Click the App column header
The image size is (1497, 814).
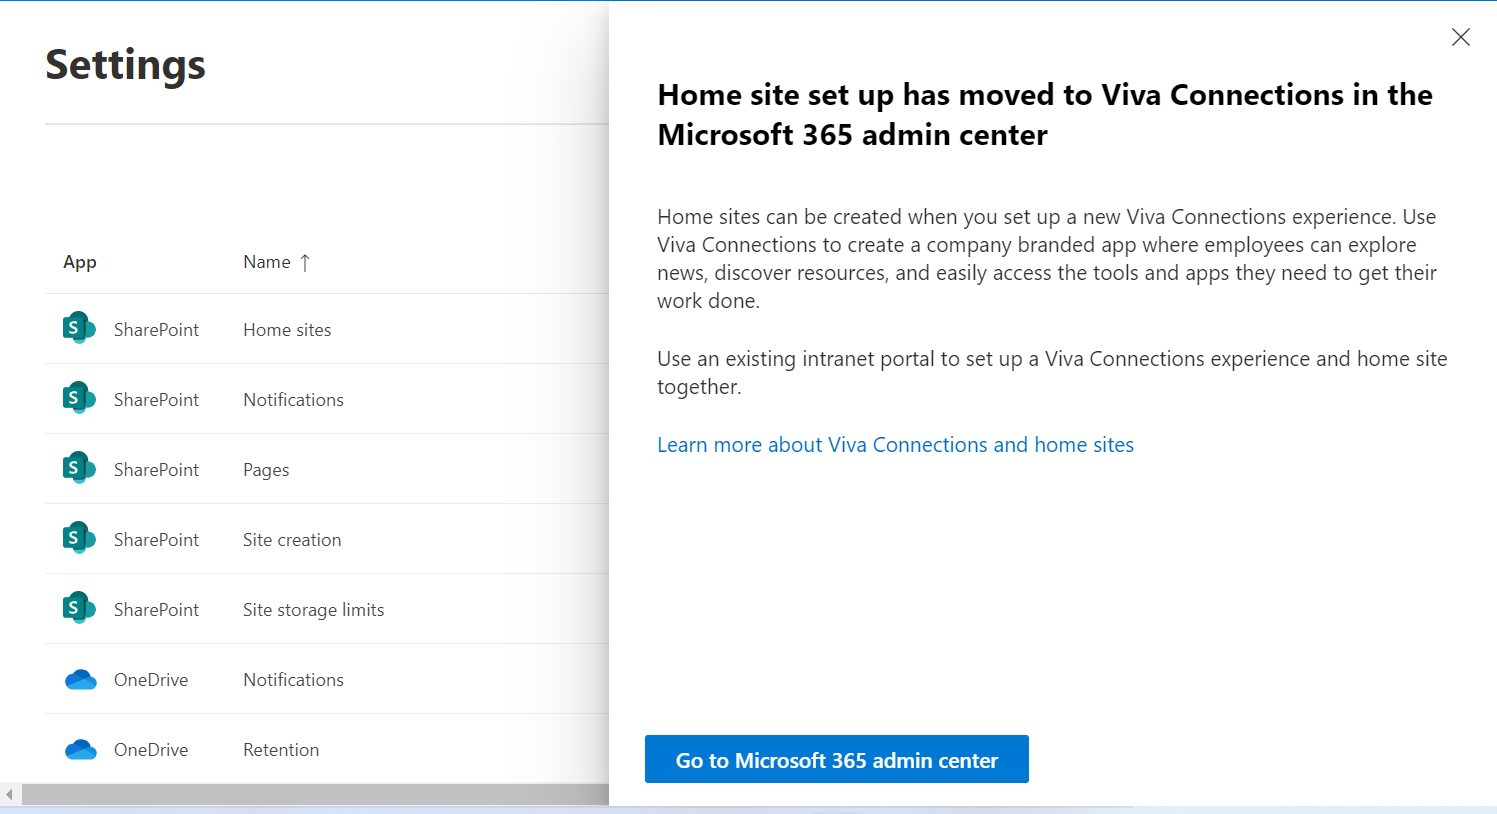(x=80, y=262)
